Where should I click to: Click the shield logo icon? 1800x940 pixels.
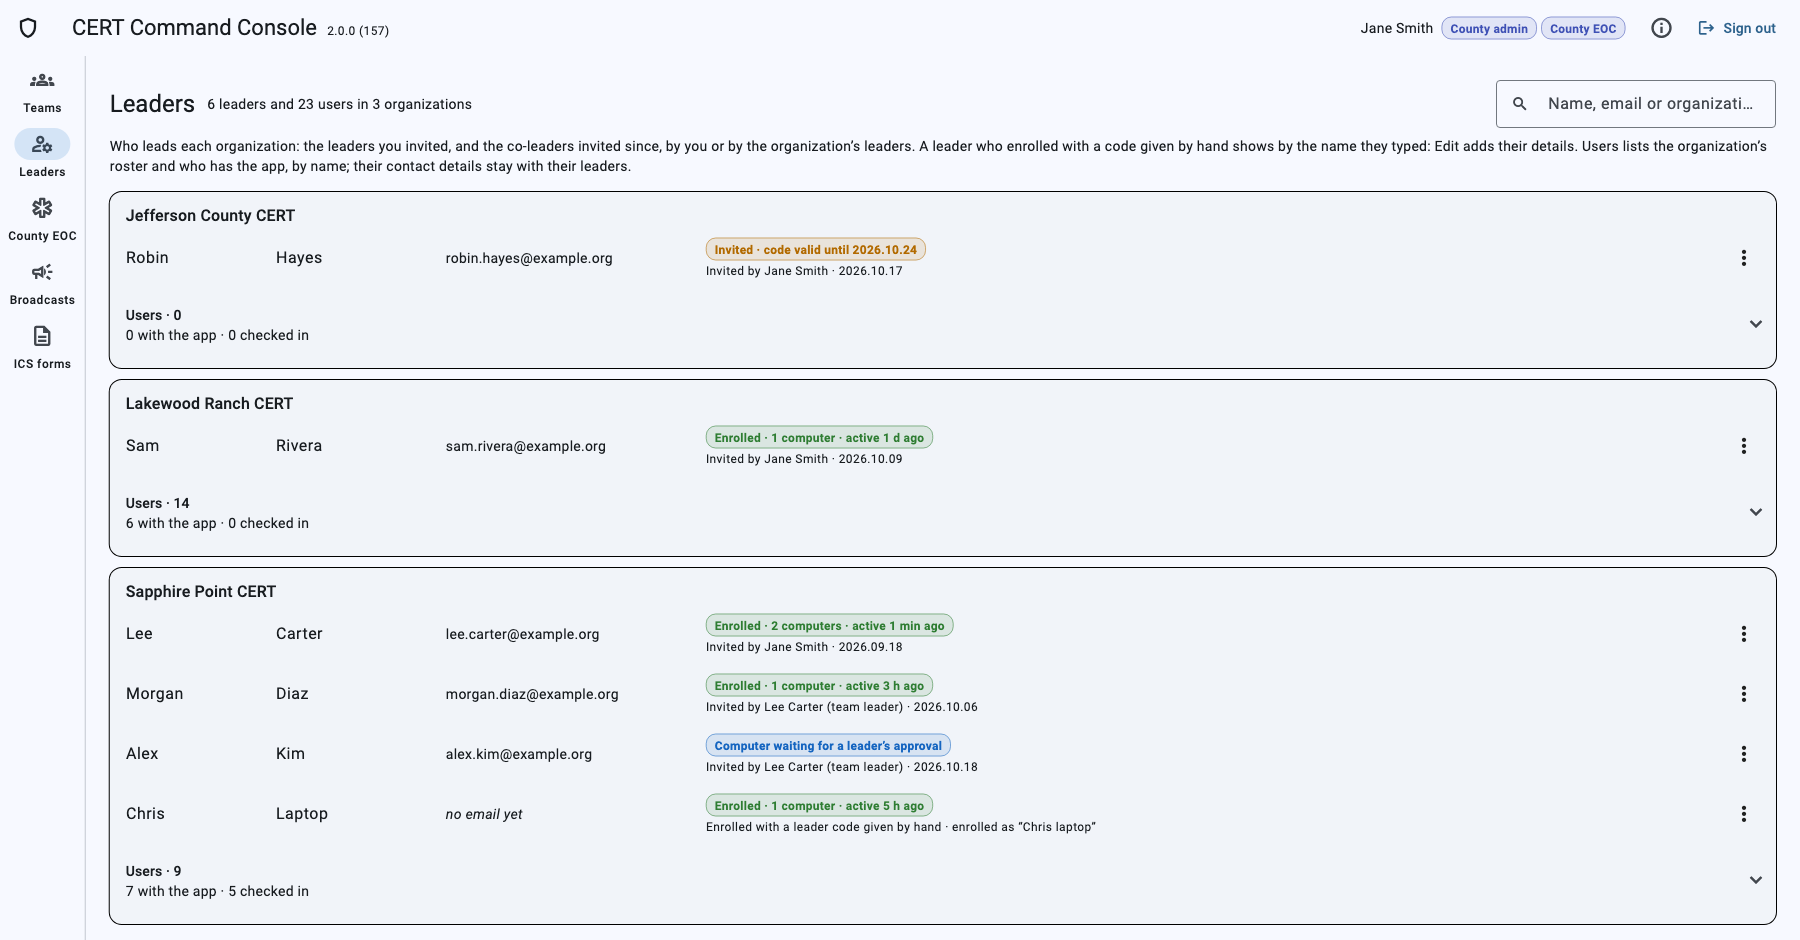coord(28,28)
